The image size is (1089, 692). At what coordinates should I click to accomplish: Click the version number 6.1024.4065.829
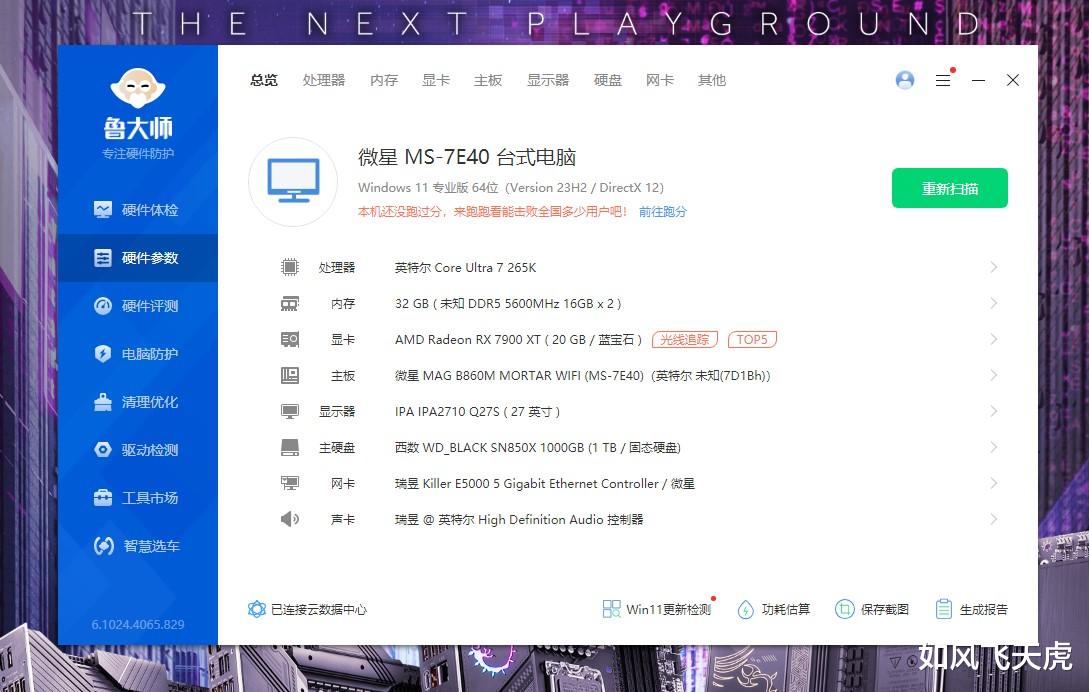tap(138, 625)
